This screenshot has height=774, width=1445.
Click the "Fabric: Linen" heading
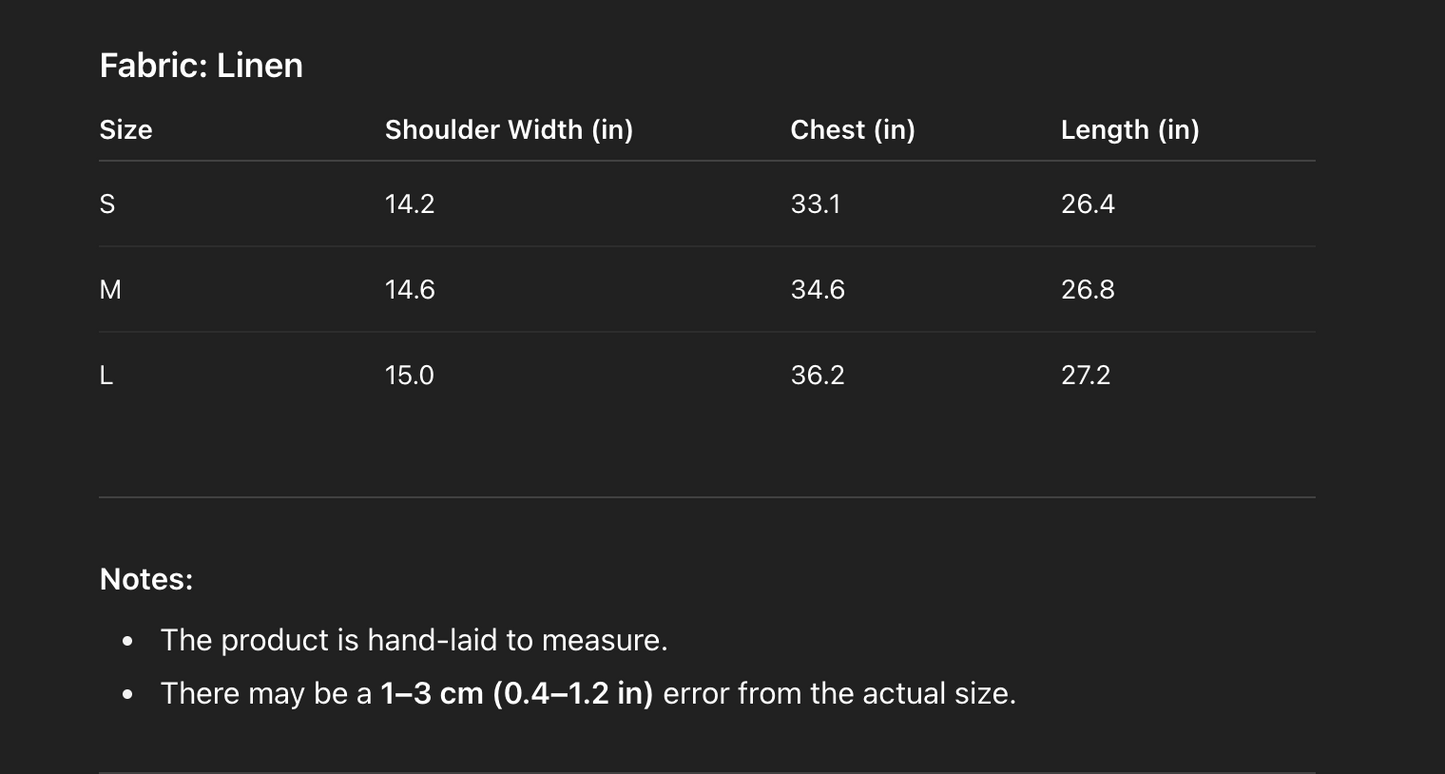[201, 66]
